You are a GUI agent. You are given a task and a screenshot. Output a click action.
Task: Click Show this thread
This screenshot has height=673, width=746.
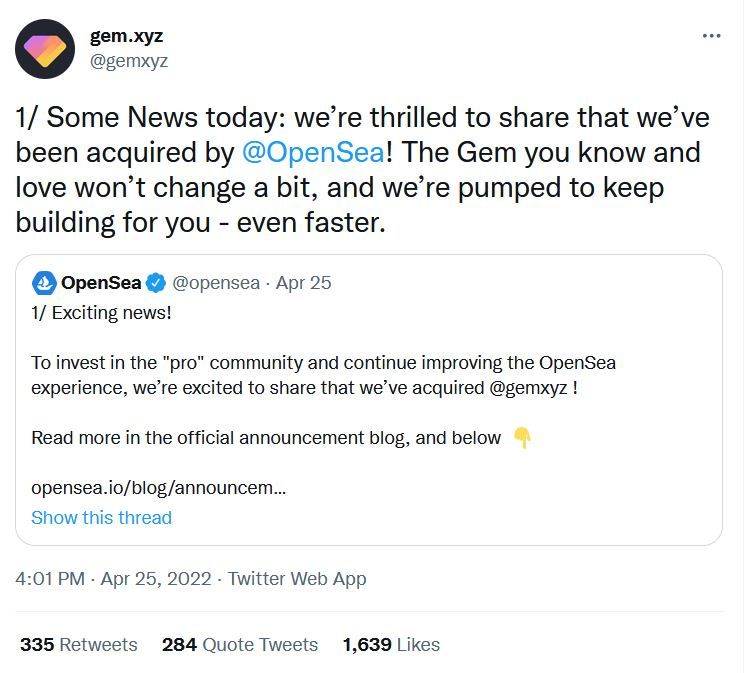pyautogui.click(x=101, y=517)
